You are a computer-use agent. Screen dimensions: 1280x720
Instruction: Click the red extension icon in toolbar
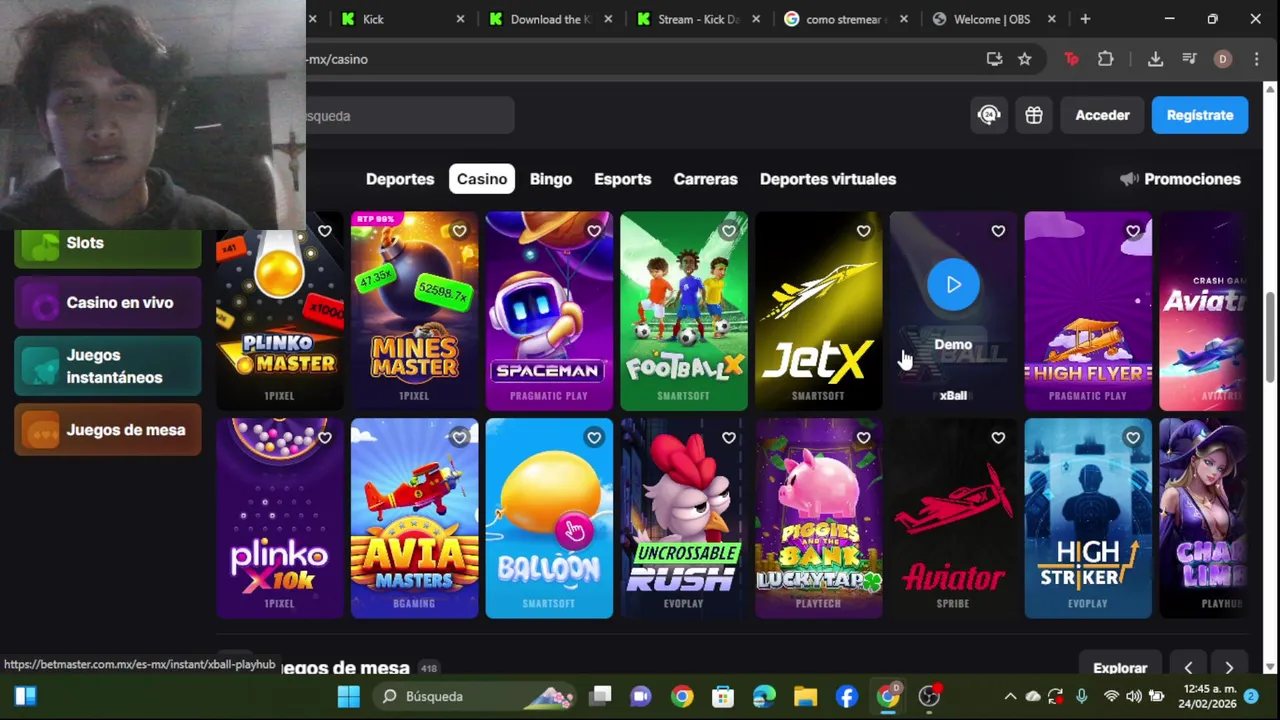(1071, 59)
